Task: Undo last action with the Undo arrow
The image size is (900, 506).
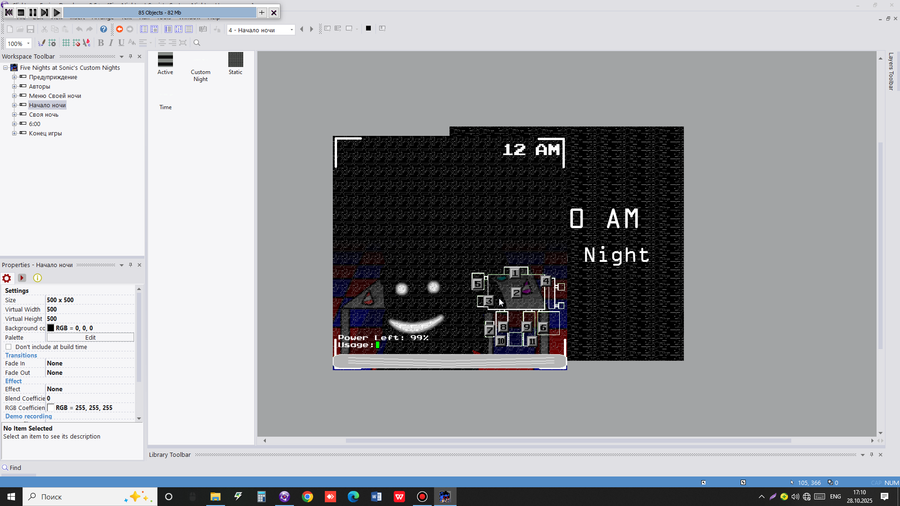Action: pos(79,29)
